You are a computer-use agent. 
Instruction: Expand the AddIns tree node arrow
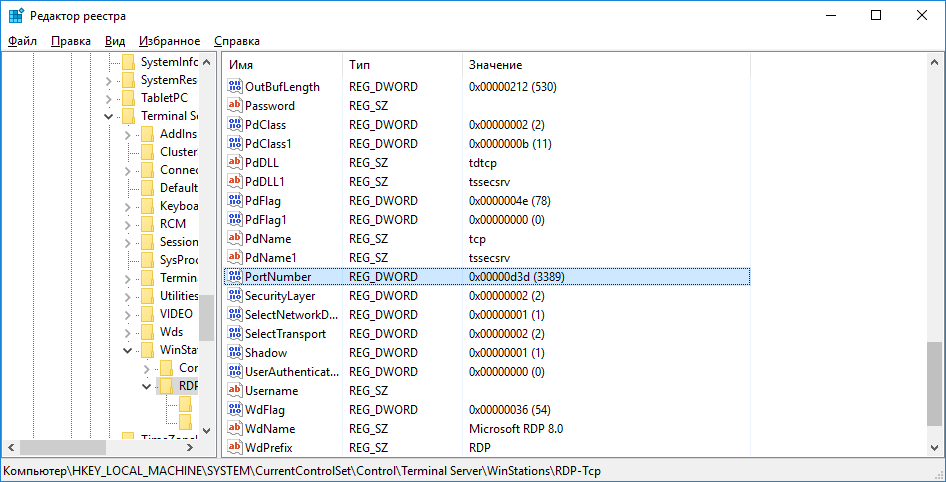click(x=127, y=135)
